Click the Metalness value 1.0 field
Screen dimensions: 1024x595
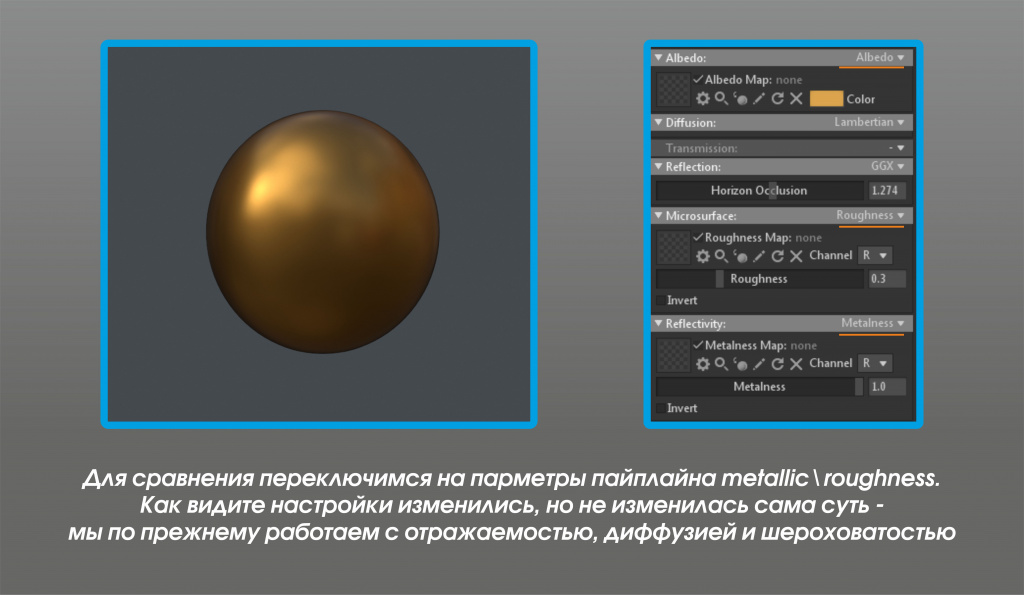pyautogui.click(x=887, y=387)
